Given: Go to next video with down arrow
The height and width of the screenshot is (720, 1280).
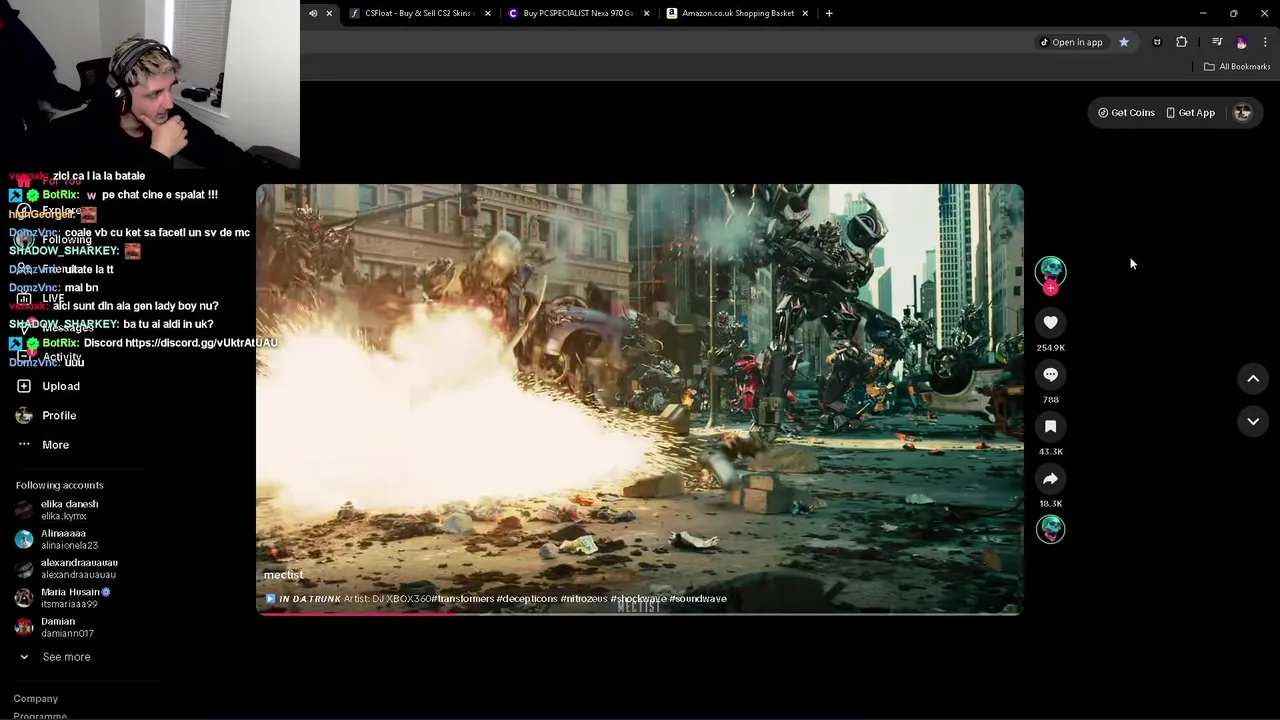Looking at the screenshot, I should coord(1253,422).
